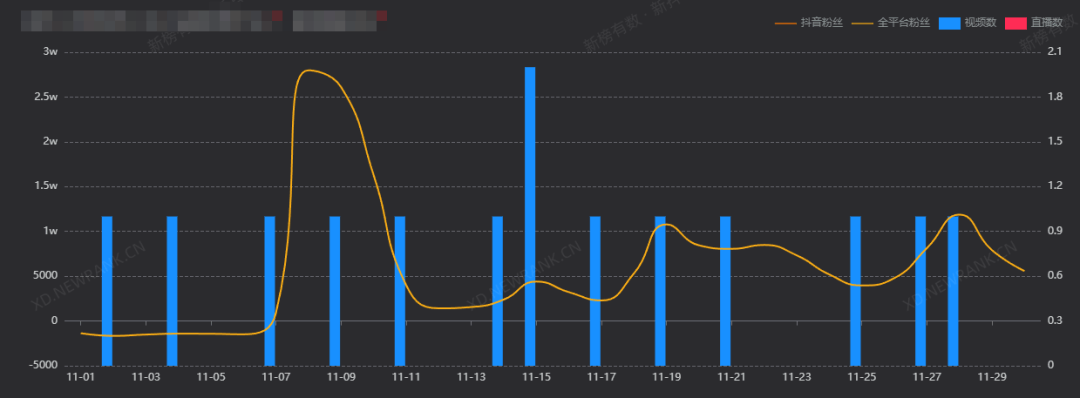Toggle the 全平台粉丝 legend series
This screenshot has width=1080, height=398.
point(891,23)
